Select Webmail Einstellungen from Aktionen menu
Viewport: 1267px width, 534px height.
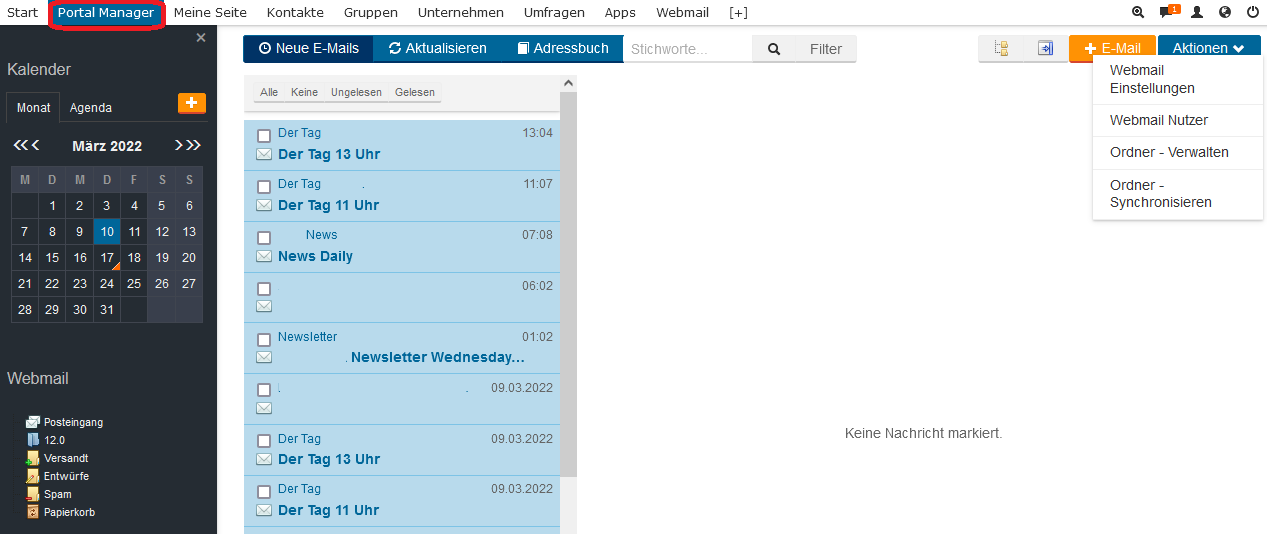tap(1178, 79)
